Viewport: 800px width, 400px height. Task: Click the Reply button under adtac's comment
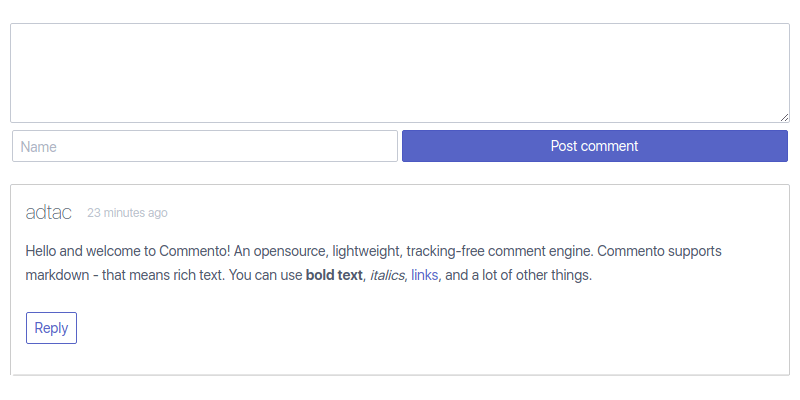pyautogui.click(x=51, y=328)
